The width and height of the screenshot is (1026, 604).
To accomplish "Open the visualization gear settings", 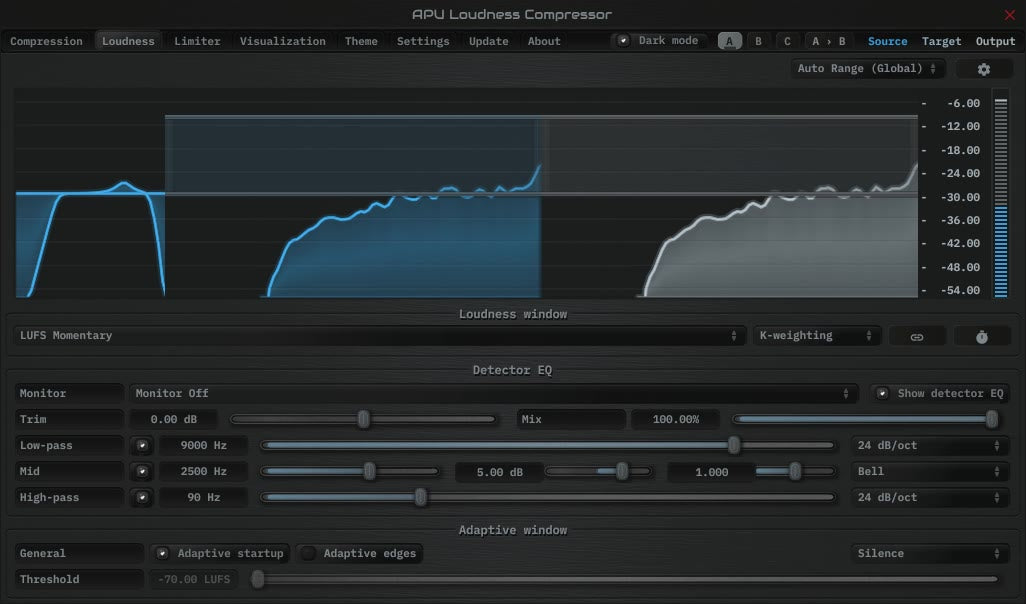I will [x=983, y=69].
